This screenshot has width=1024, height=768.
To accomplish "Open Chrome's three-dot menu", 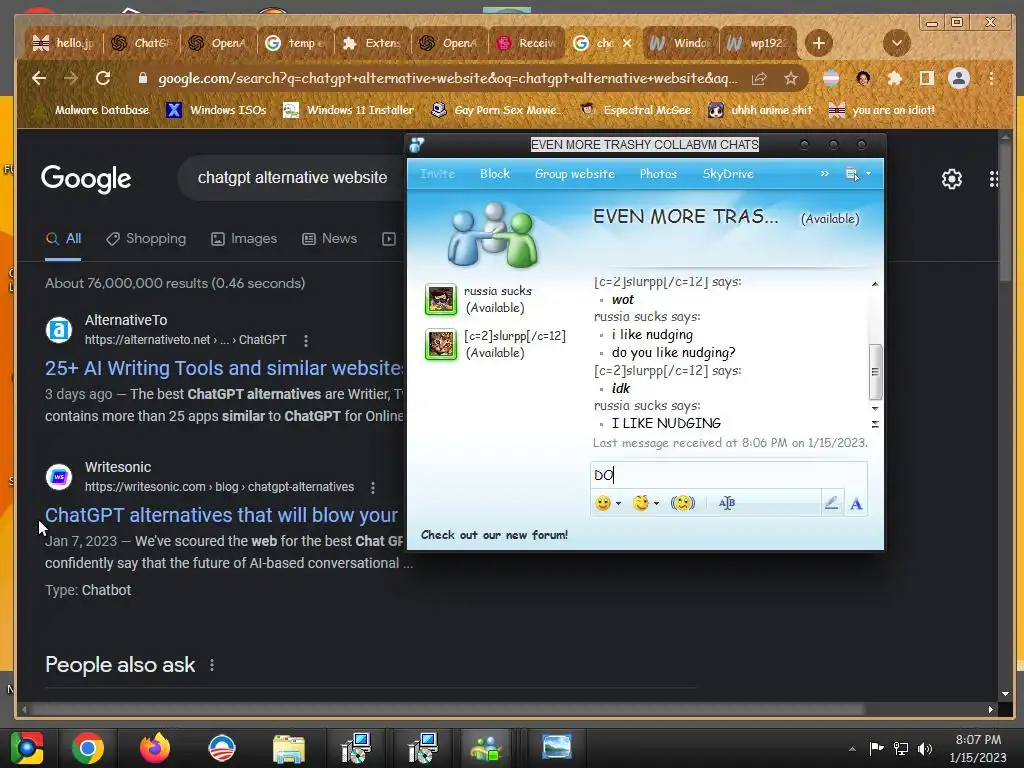I will (991, 78).
